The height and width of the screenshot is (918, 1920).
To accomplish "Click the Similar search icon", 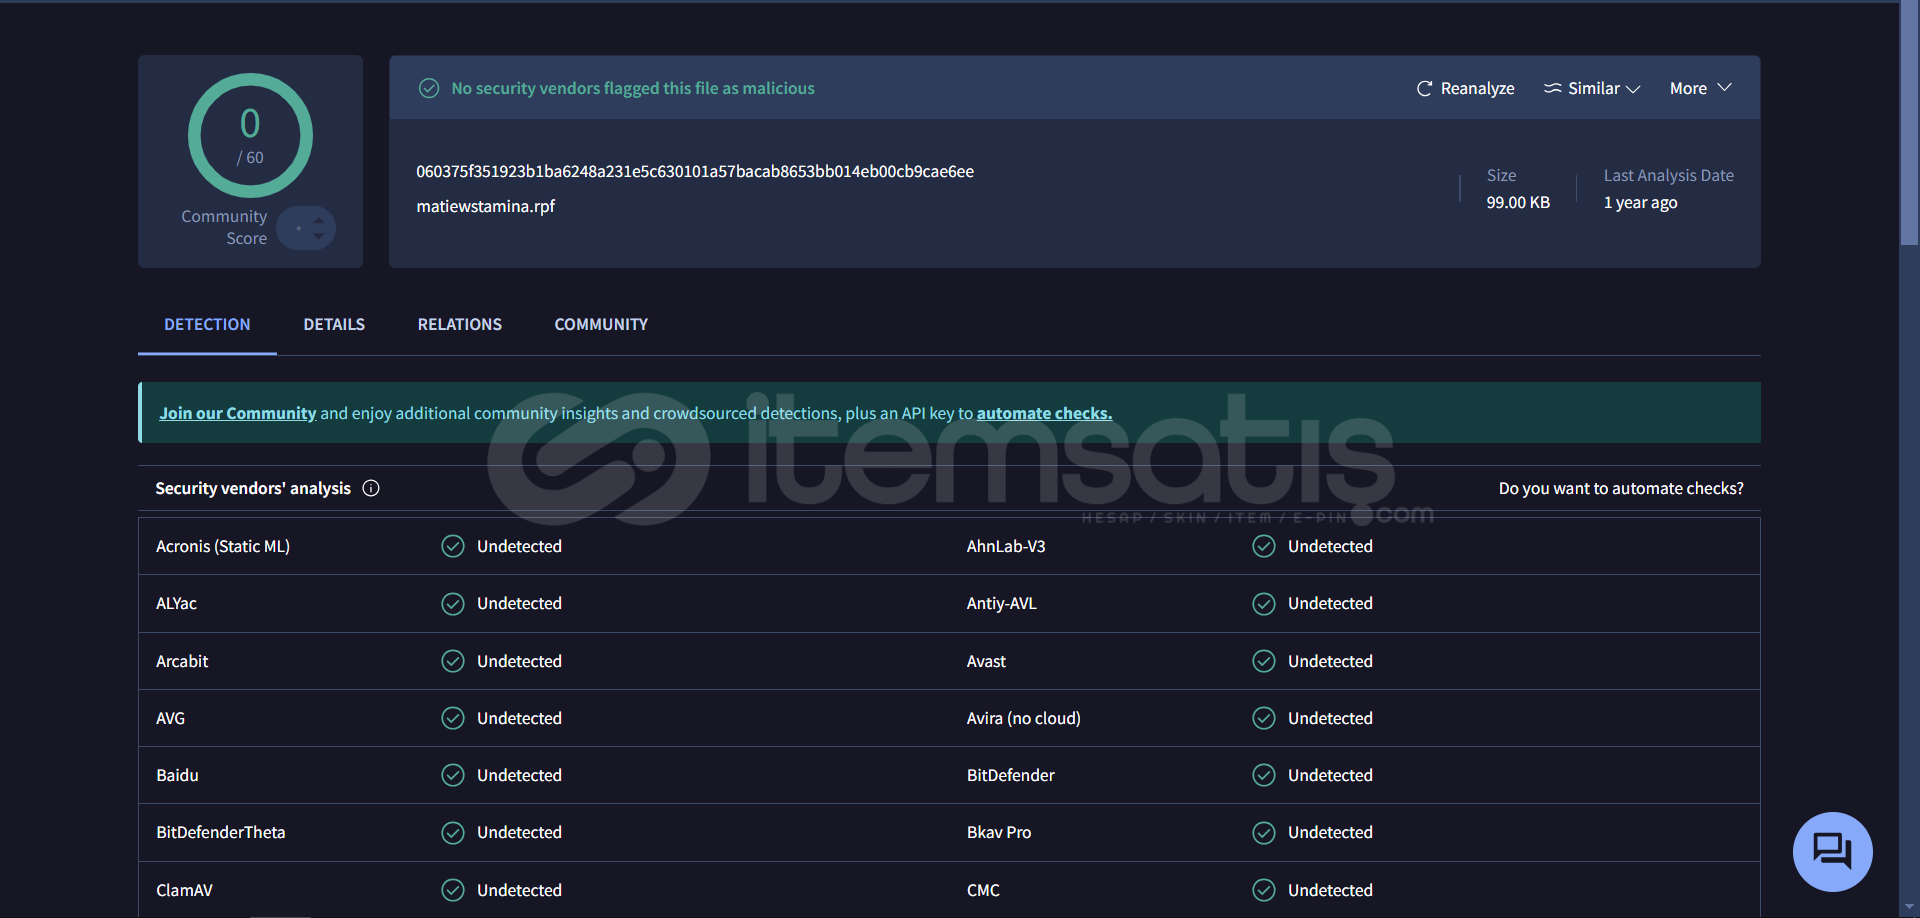I will [x=1552, y=88].
